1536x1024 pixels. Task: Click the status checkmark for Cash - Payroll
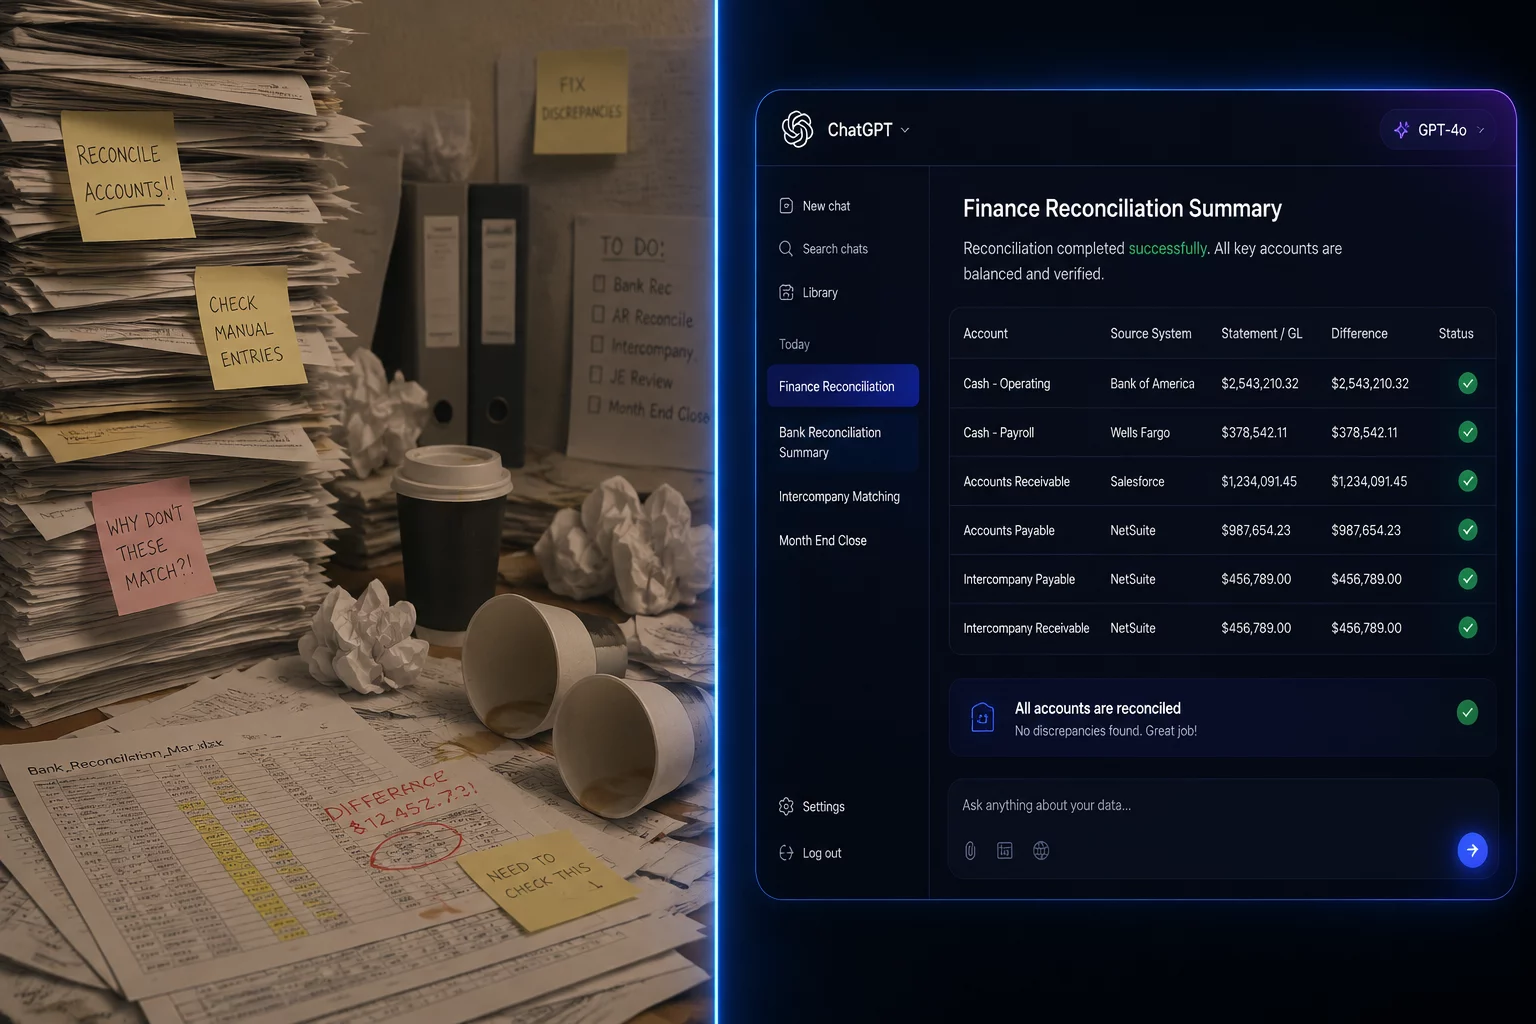tap(1468, 432)
